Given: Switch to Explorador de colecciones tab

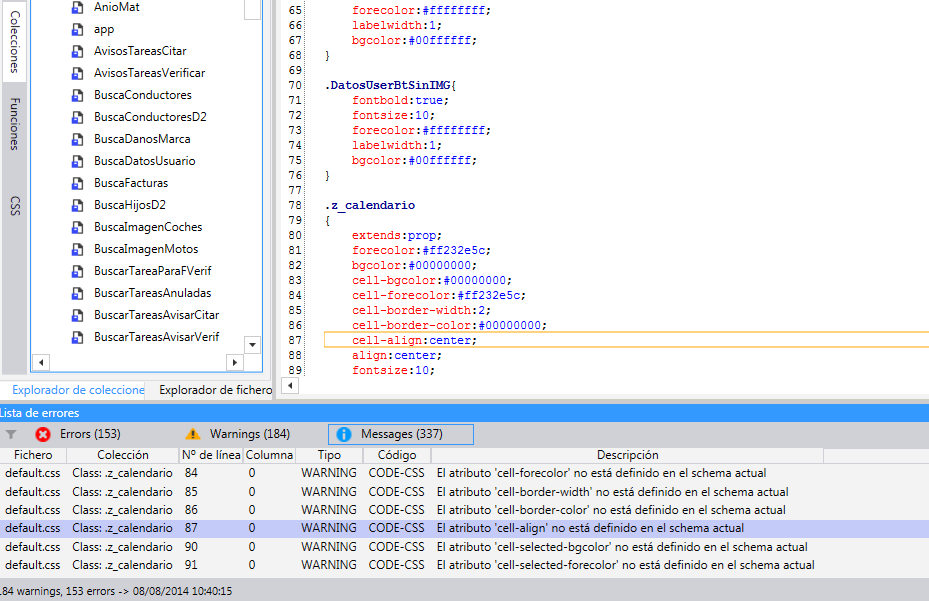Looking at the screenshot, I should [78, 390].
